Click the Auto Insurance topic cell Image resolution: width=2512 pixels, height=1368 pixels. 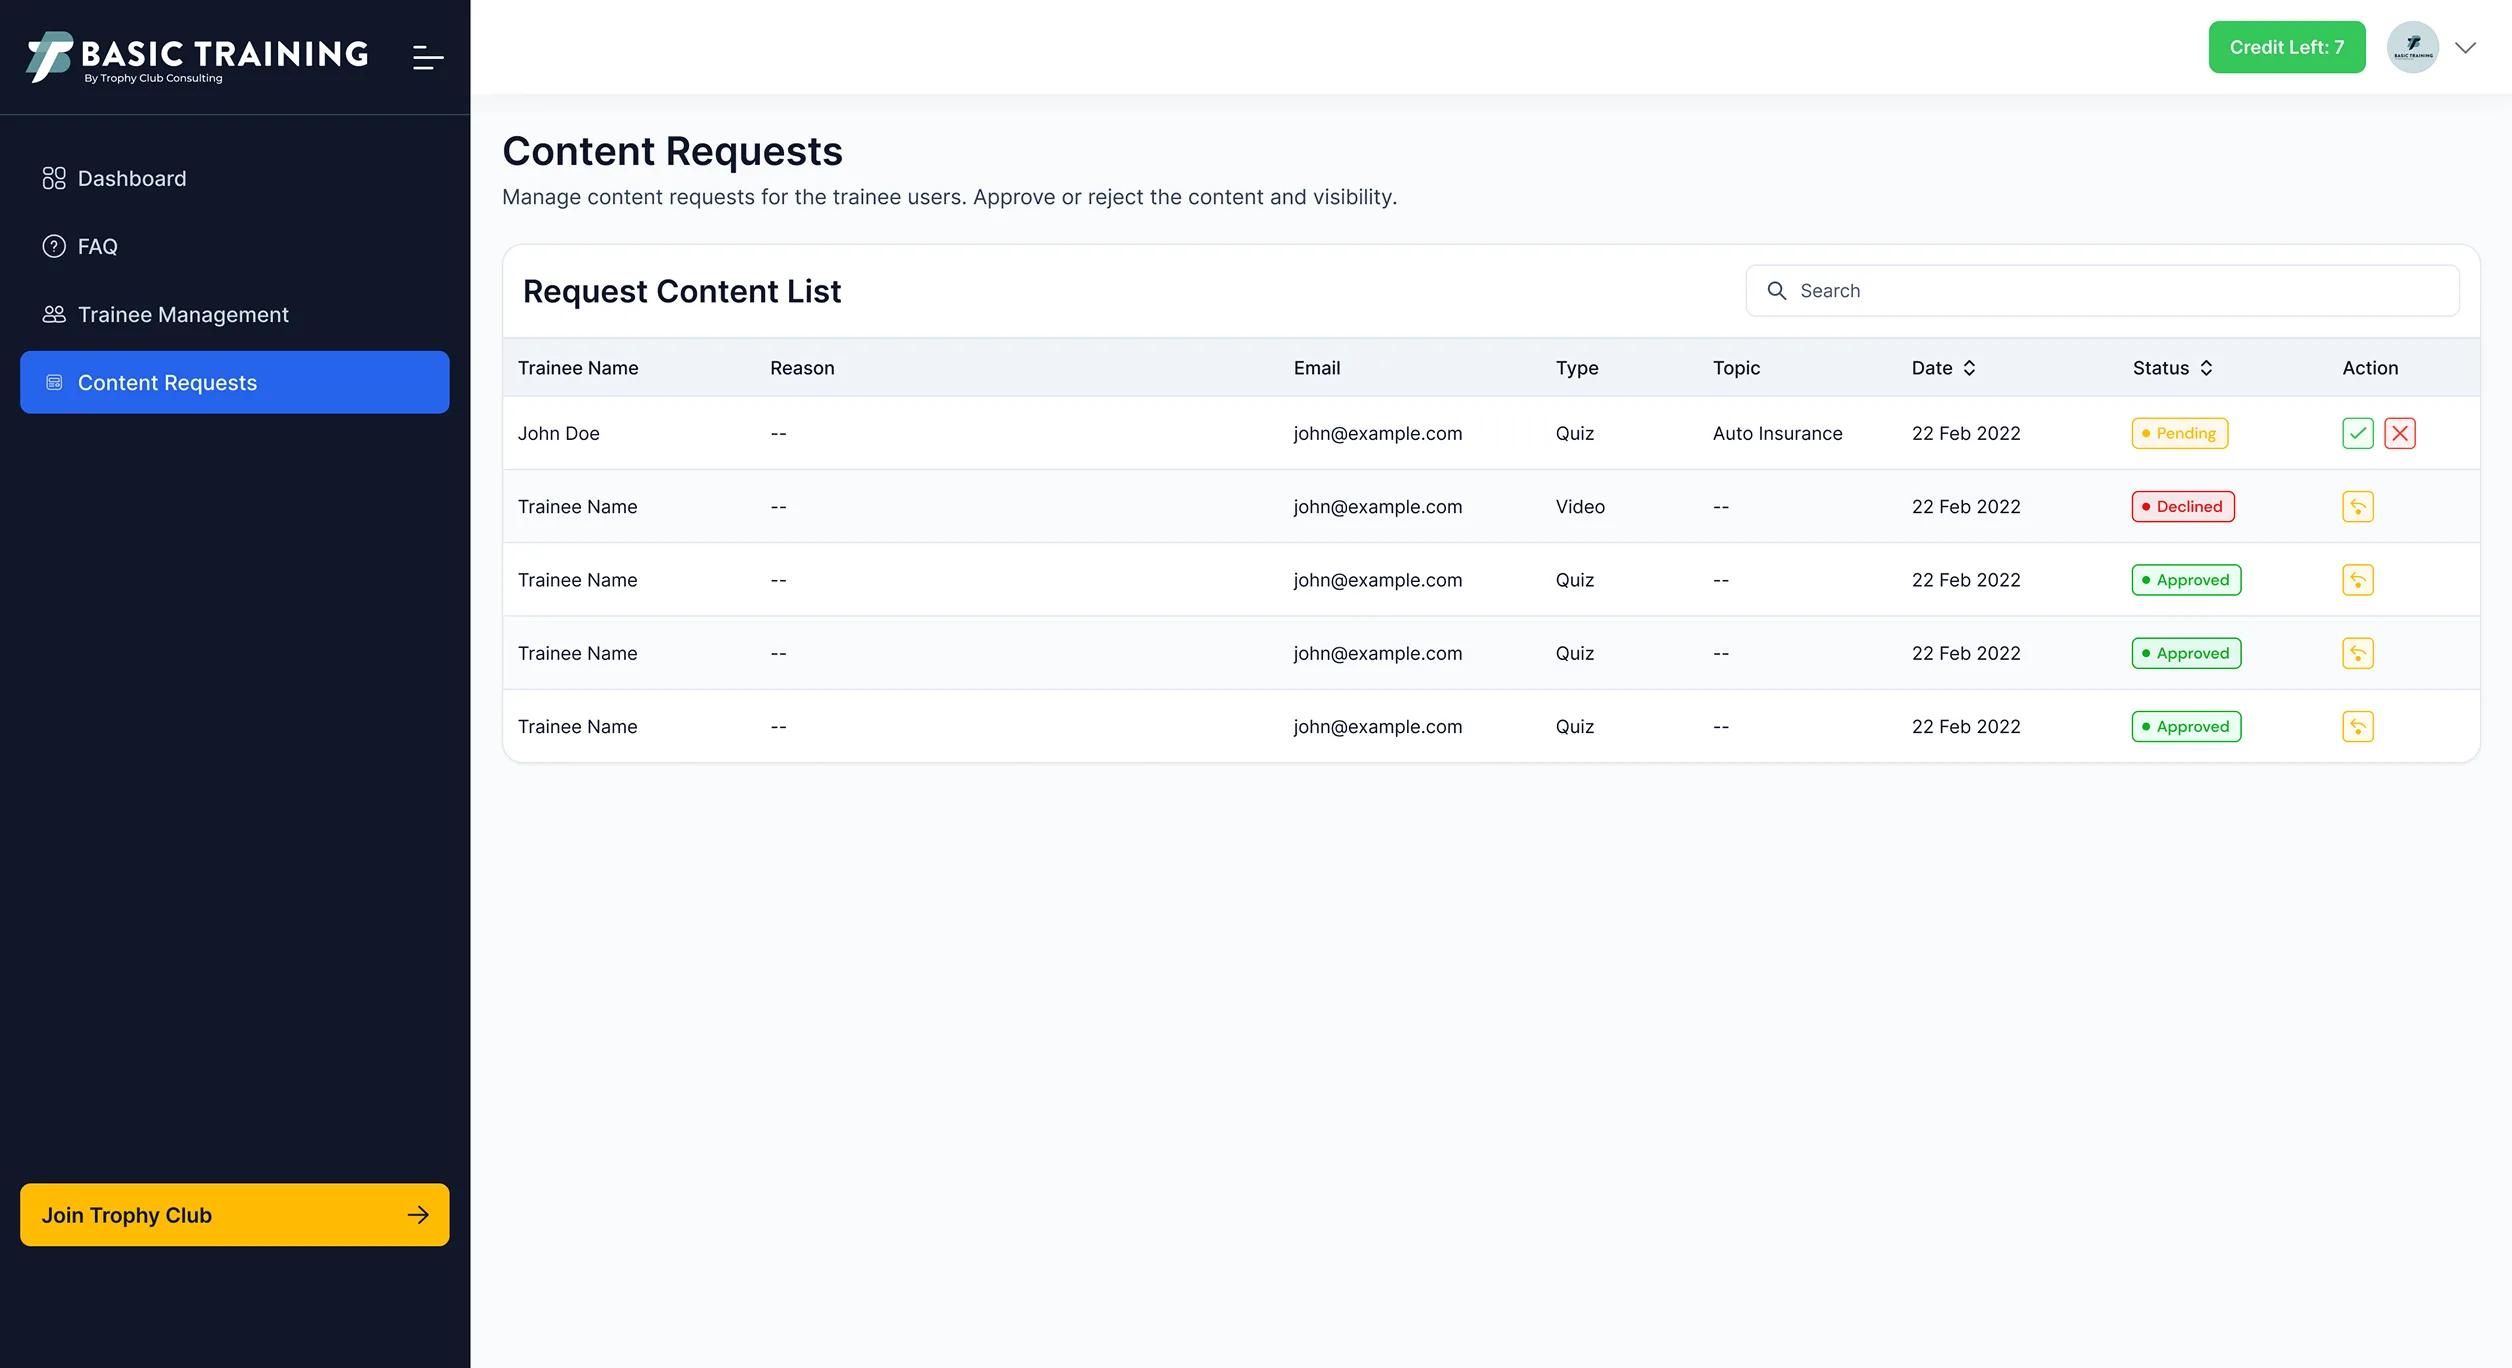(1778, 433)
